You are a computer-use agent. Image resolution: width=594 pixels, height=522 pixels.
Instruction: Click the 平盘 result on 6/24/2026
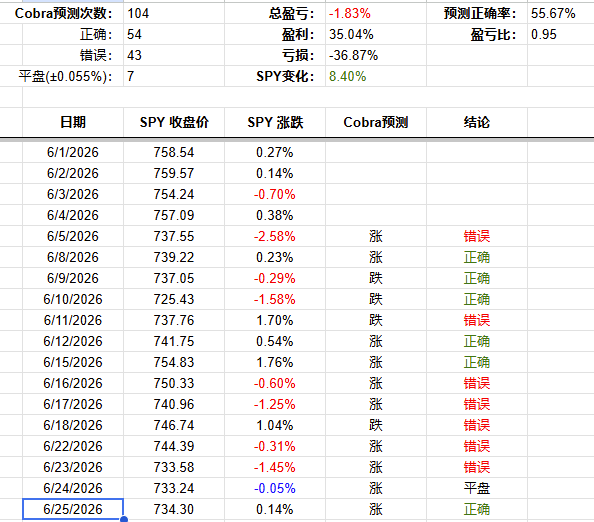point(477,488)
